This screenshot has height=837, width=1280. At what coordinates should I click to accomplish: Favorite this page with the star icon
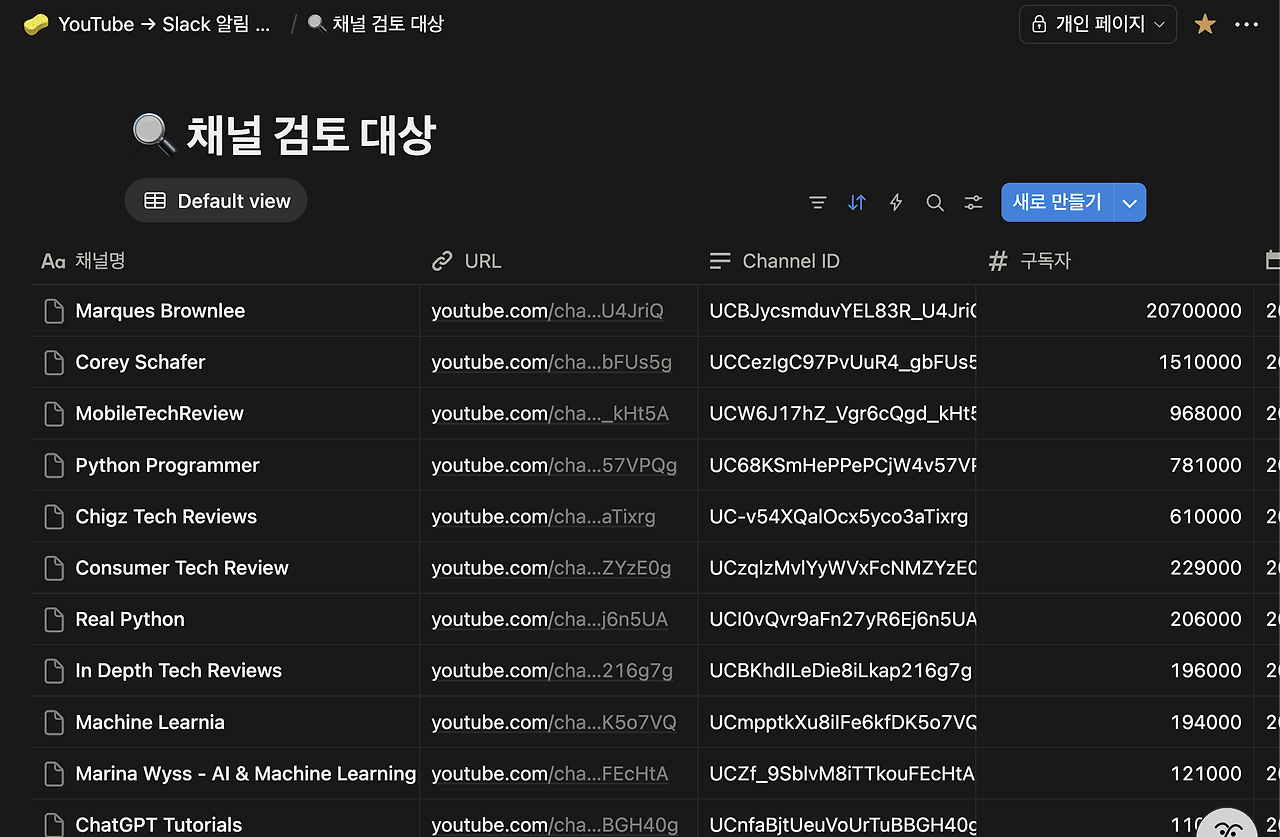1205,24
